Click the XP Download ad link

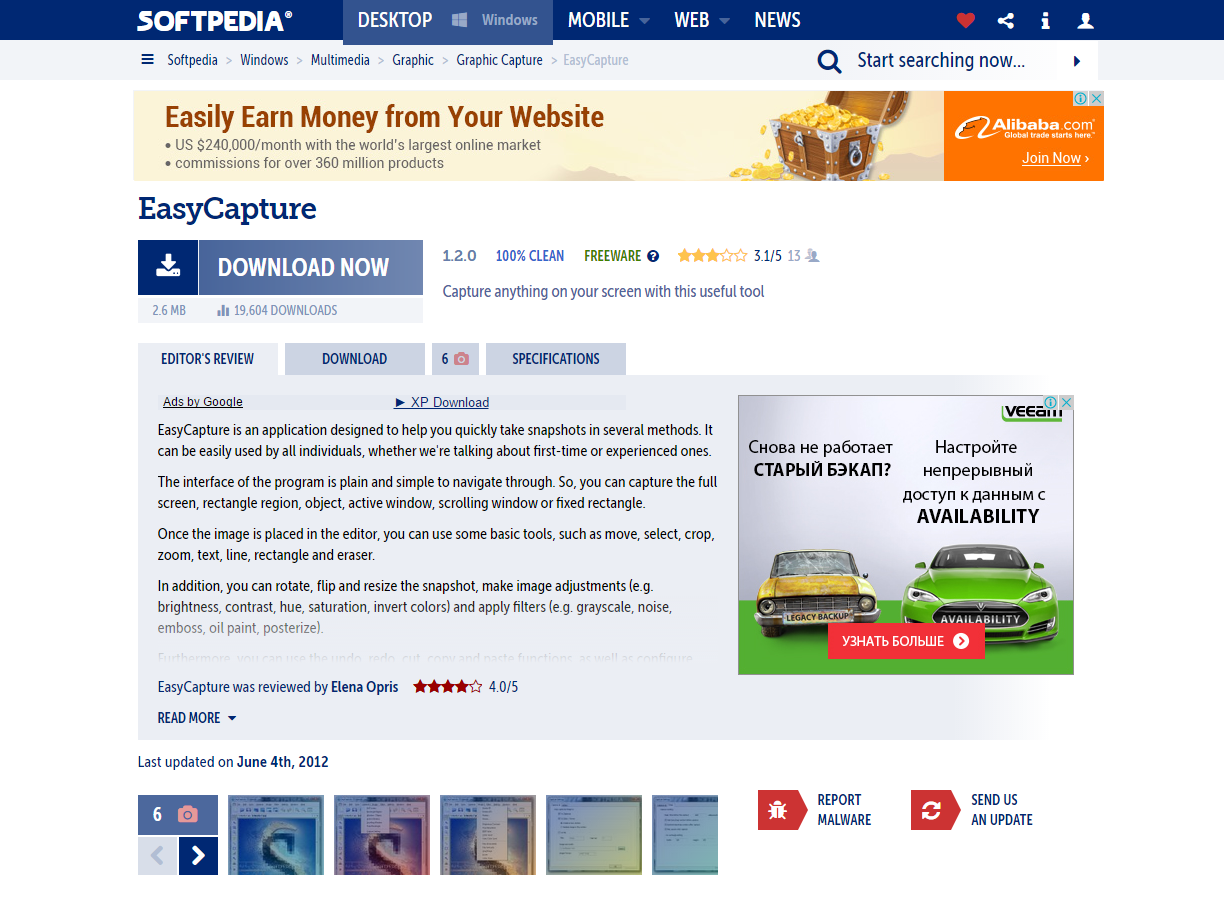[442, 402]
